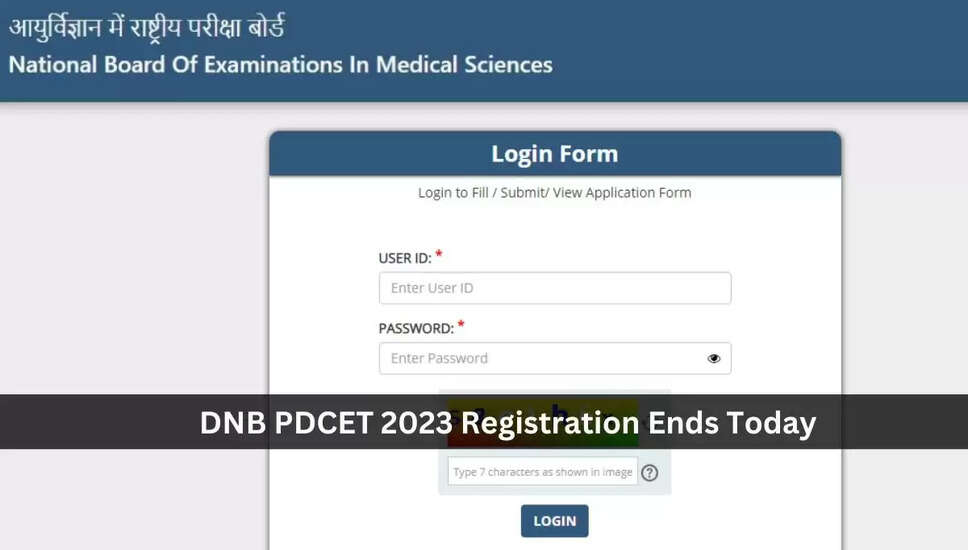
Task: Toggle password visibility eye icon
Action: [x=714, y=358]
